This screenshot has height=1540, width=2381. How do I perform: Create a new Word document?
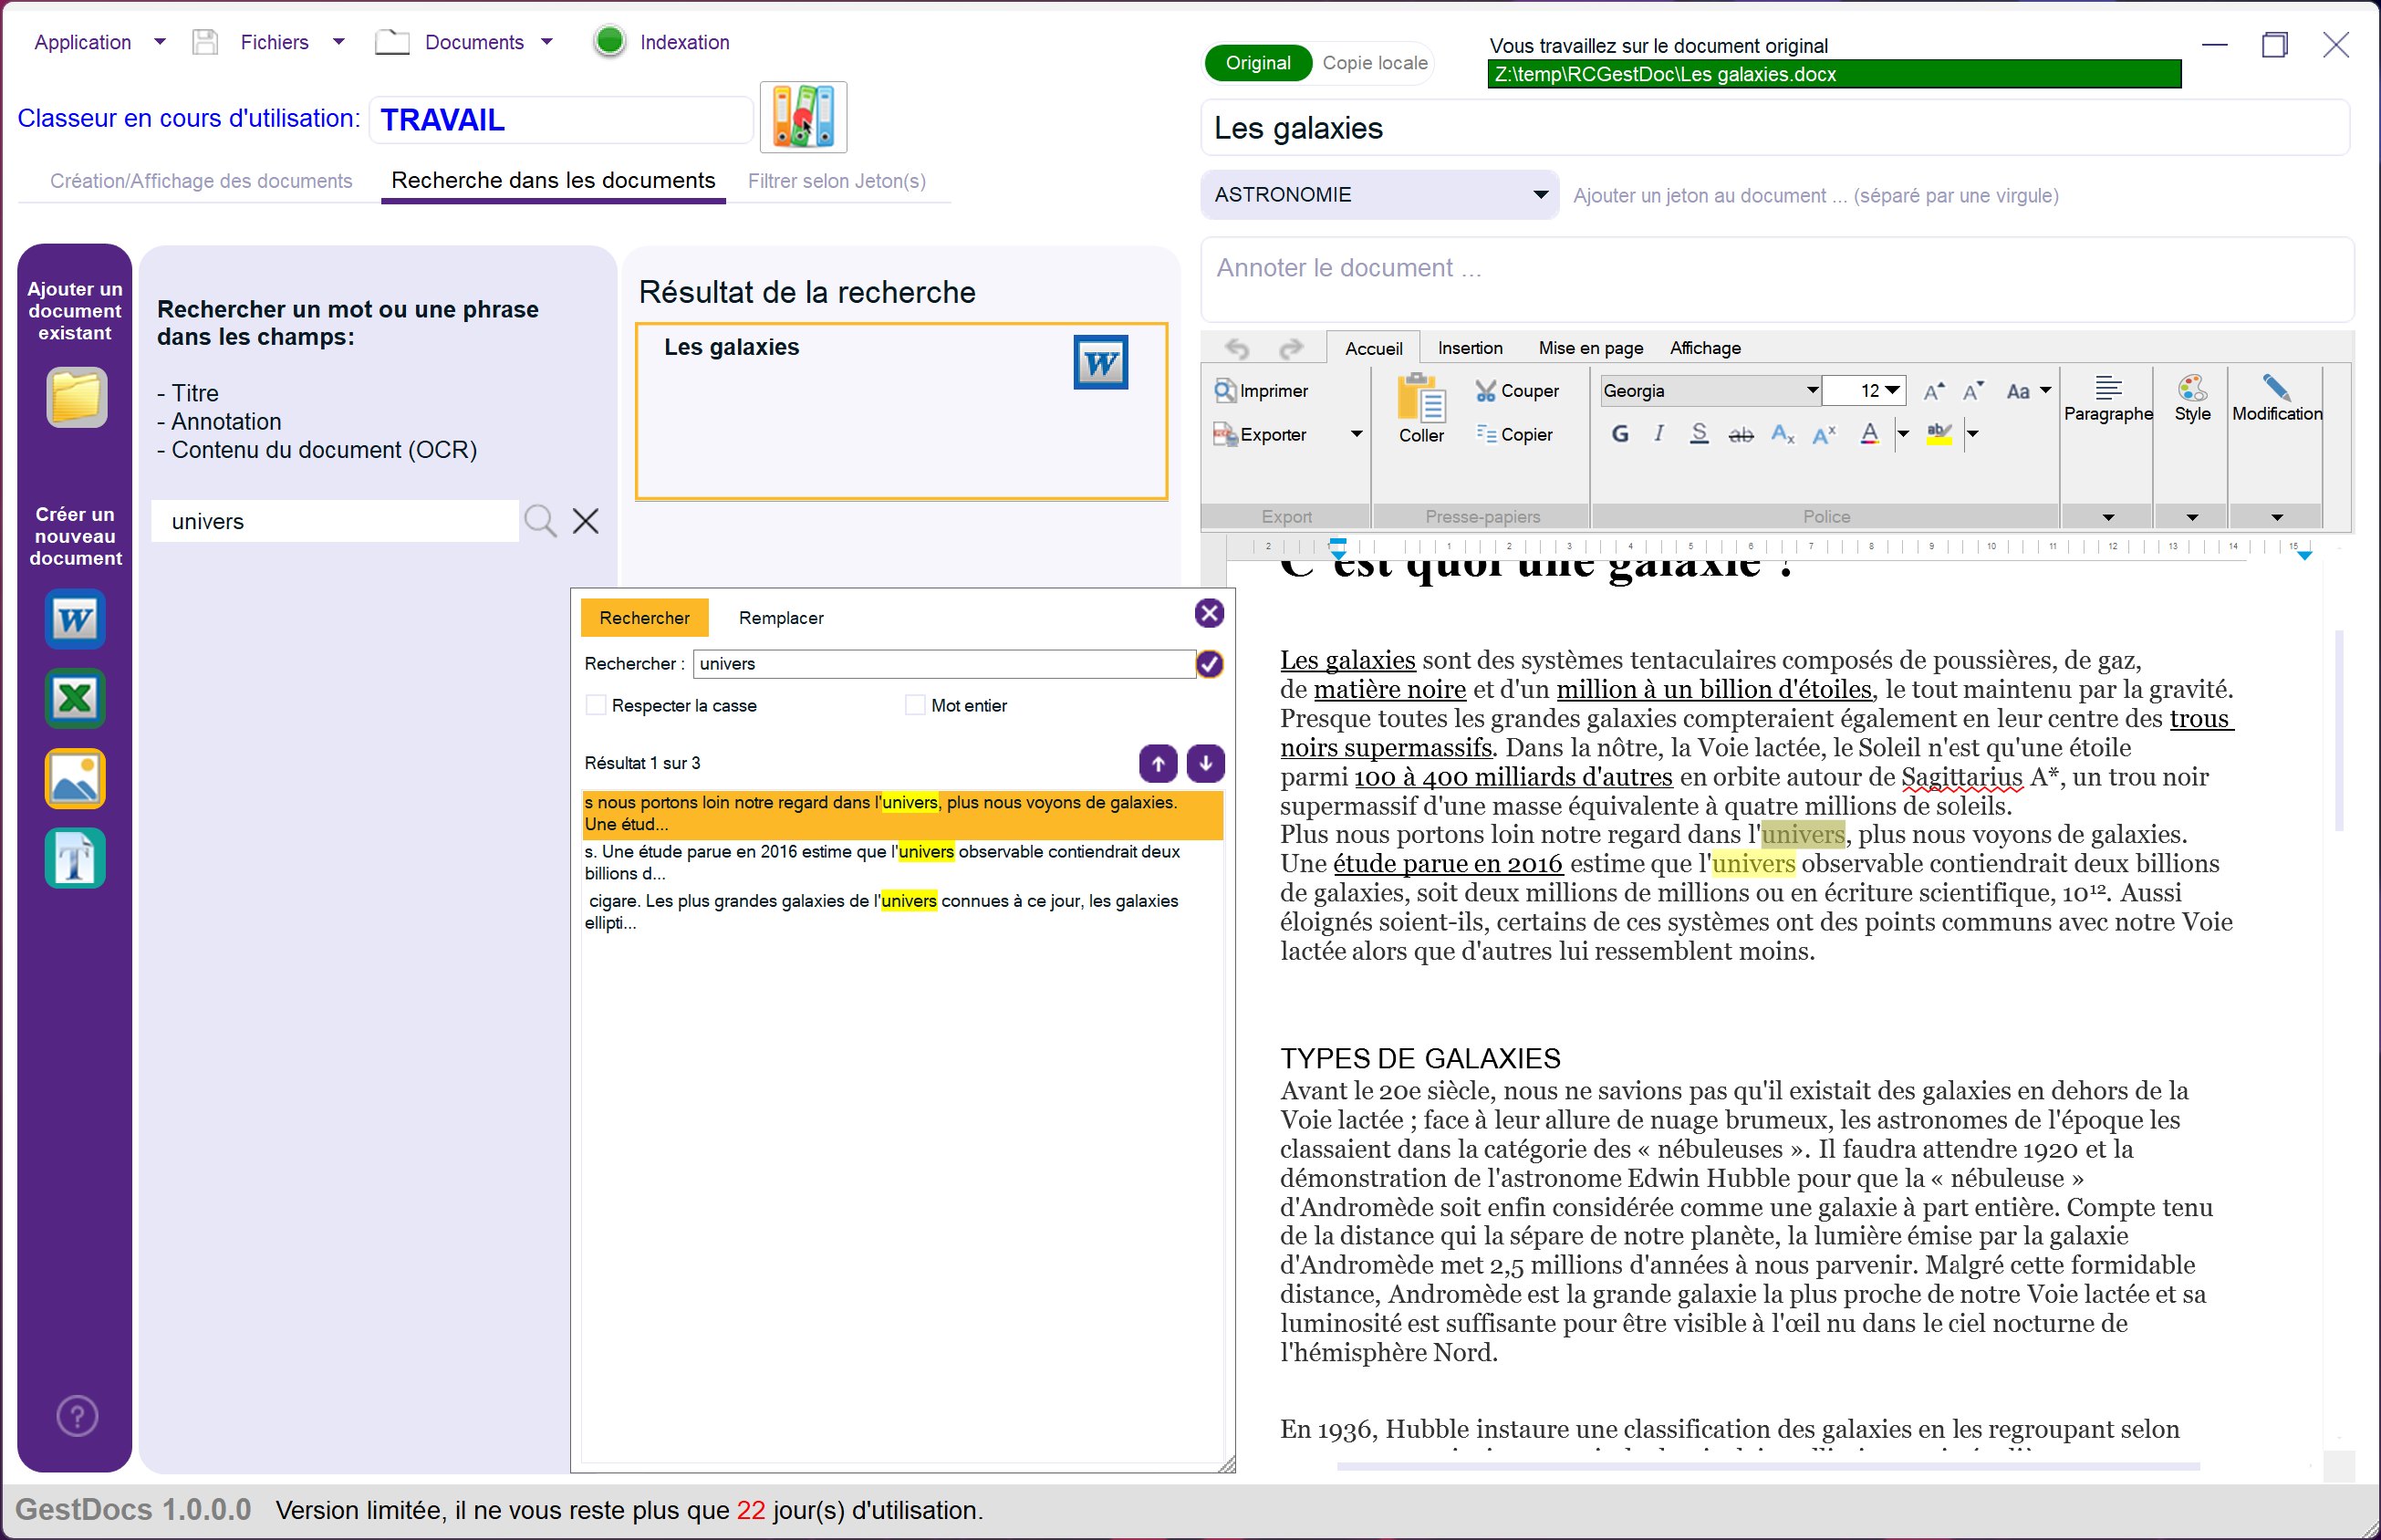click(75, 620)
